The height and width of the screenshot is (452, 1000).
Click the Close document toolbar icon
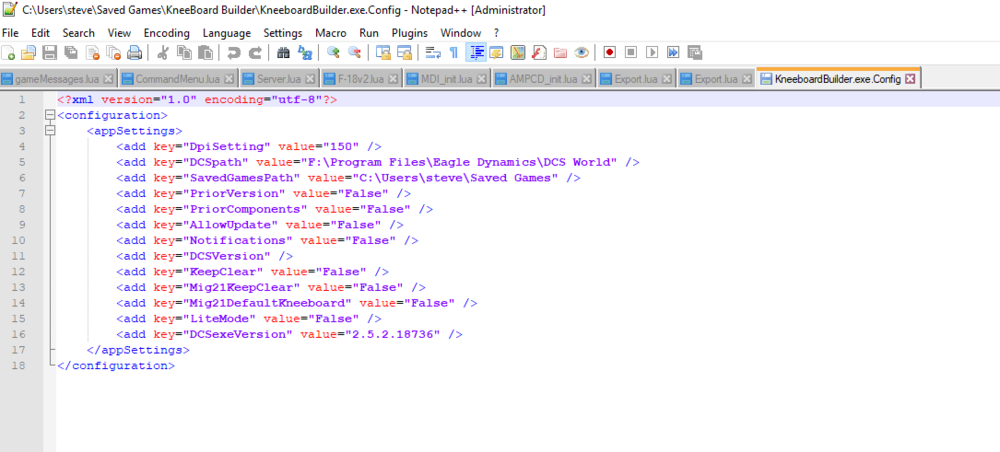point(92,53)
